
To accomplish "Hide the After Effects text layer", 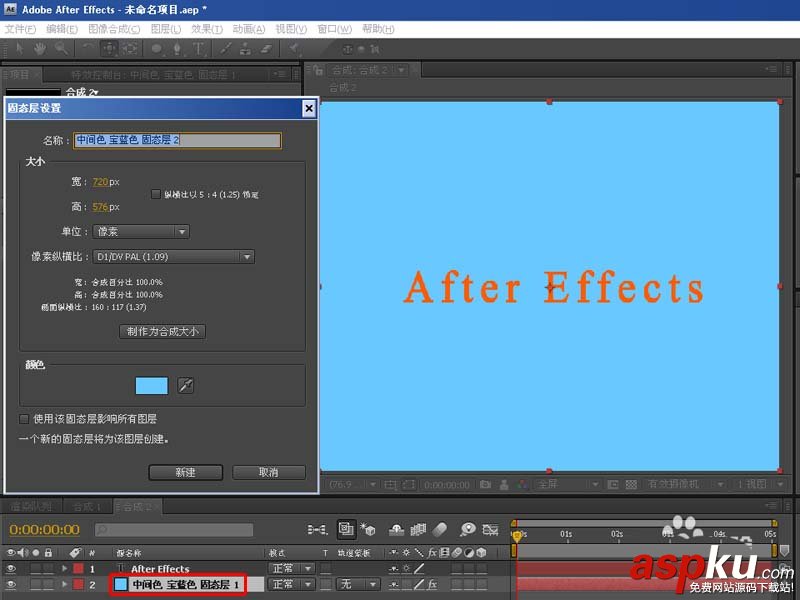I will pyautogui.click(x=11, y=568).
